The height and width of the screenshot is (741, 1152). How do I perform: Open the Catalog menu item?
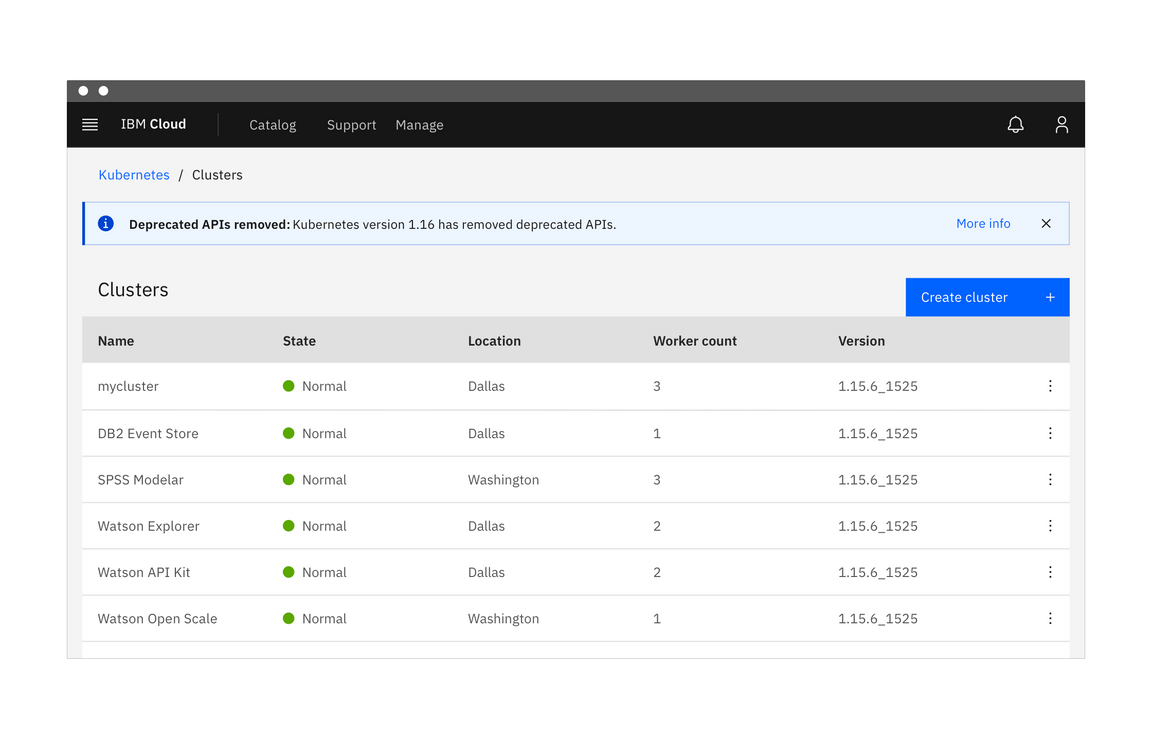click(272, 125)
